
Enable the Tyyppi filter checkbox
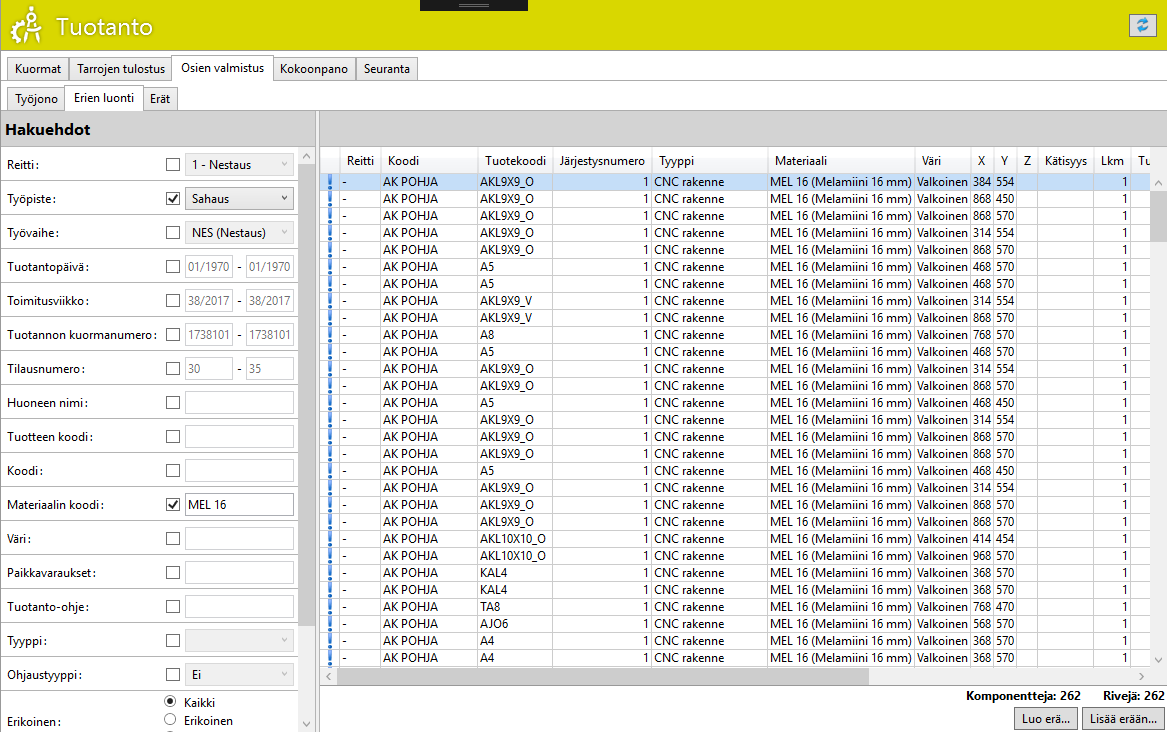click(x=173, y=640)
